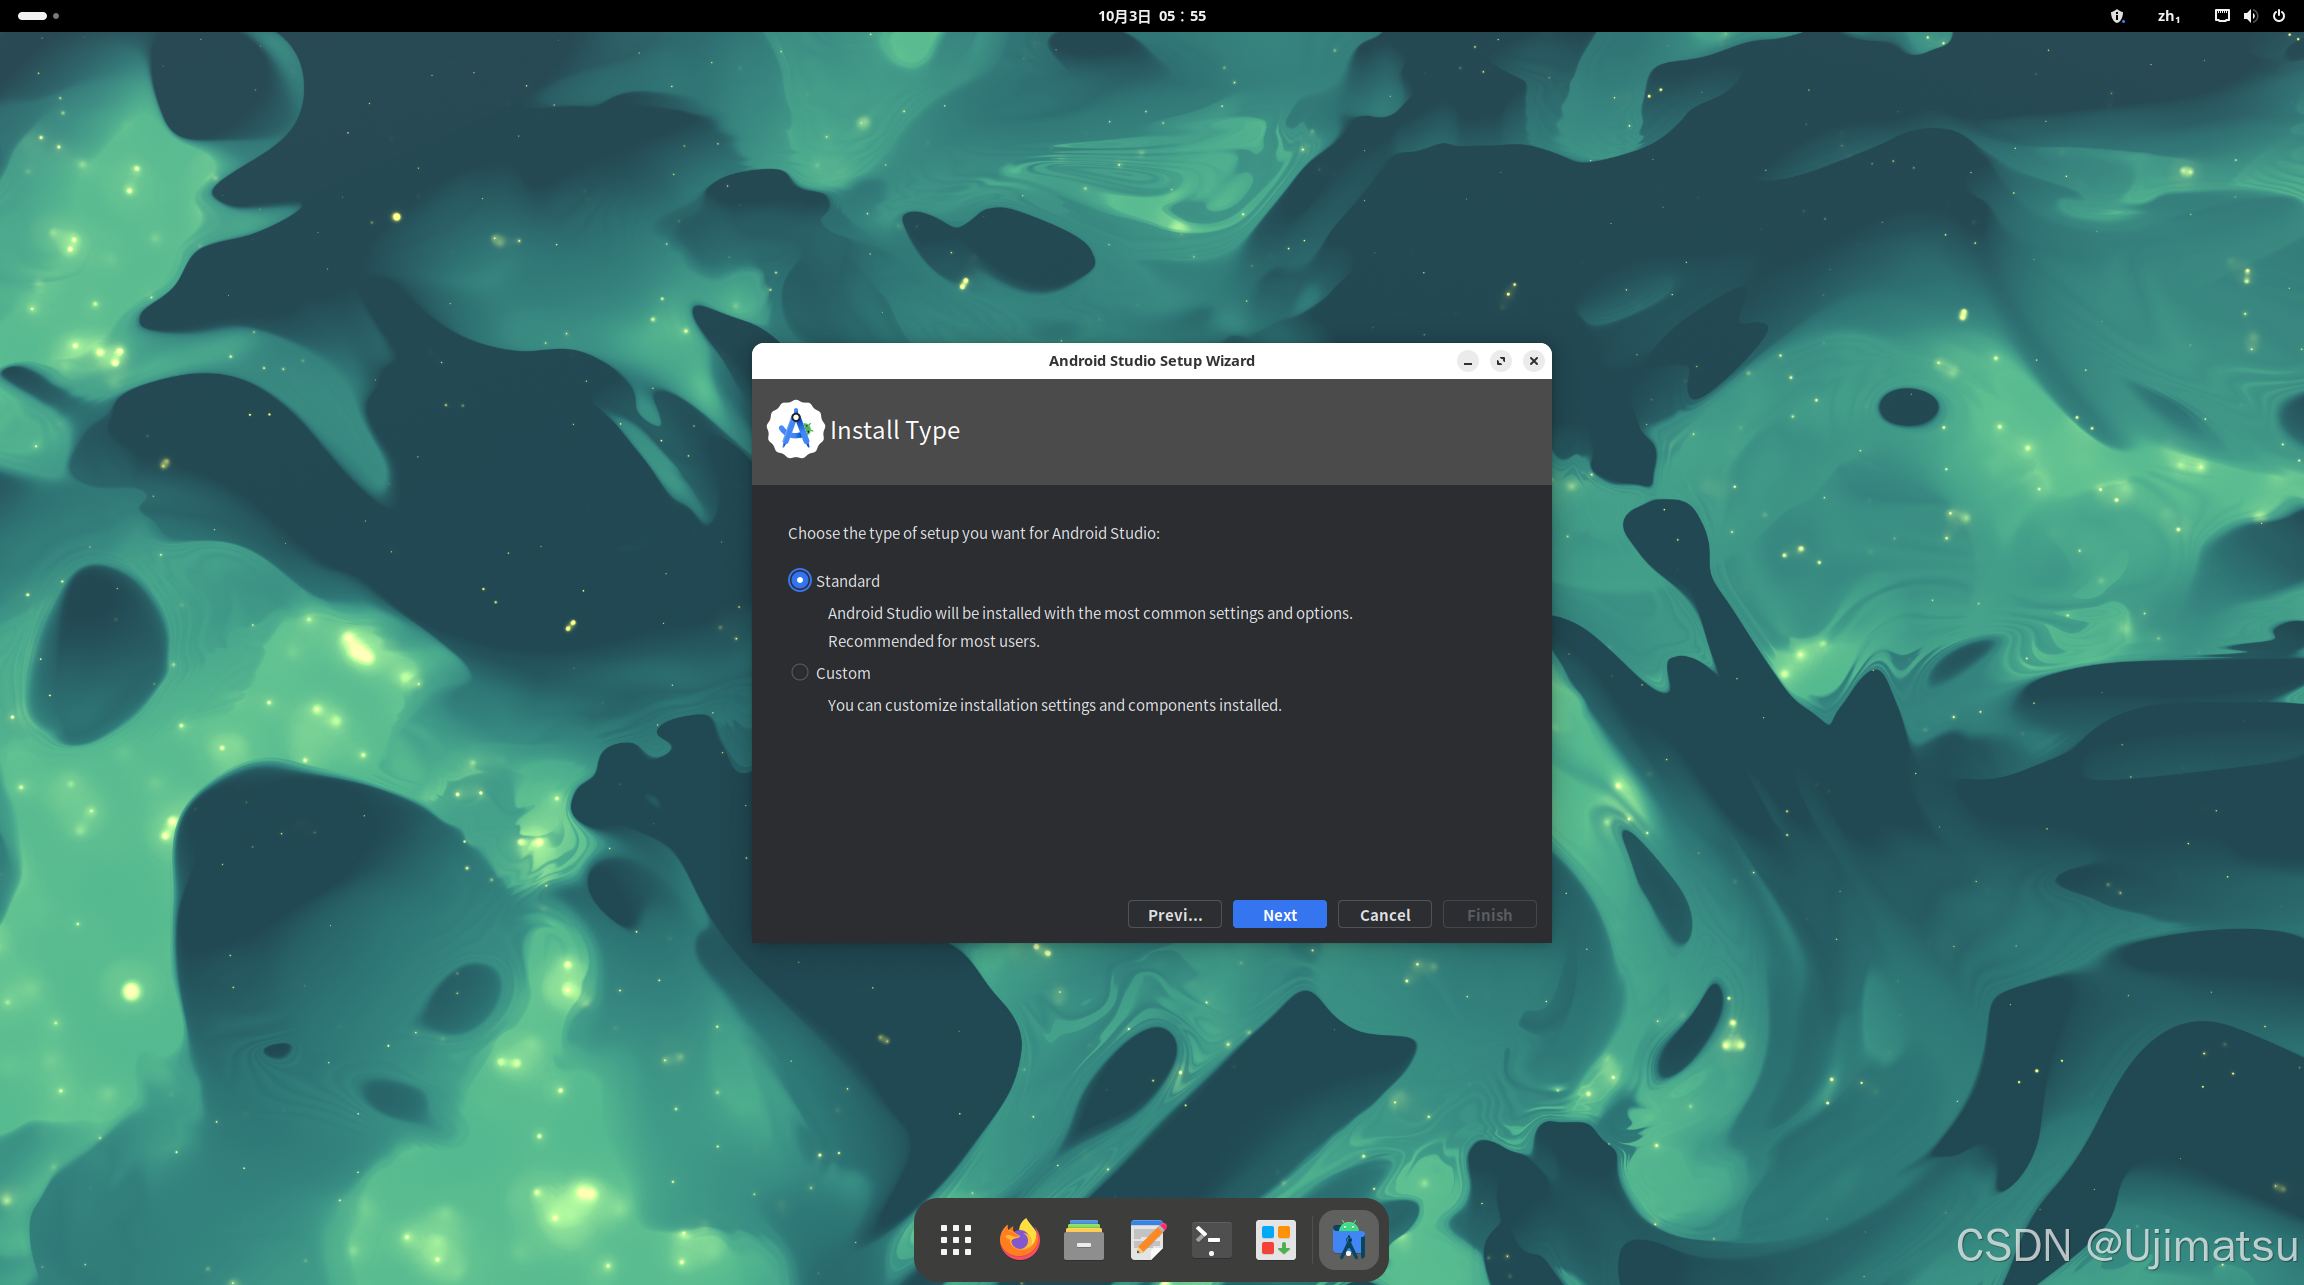
Task: Go back with the Previous button
Action: [1174, 914]
